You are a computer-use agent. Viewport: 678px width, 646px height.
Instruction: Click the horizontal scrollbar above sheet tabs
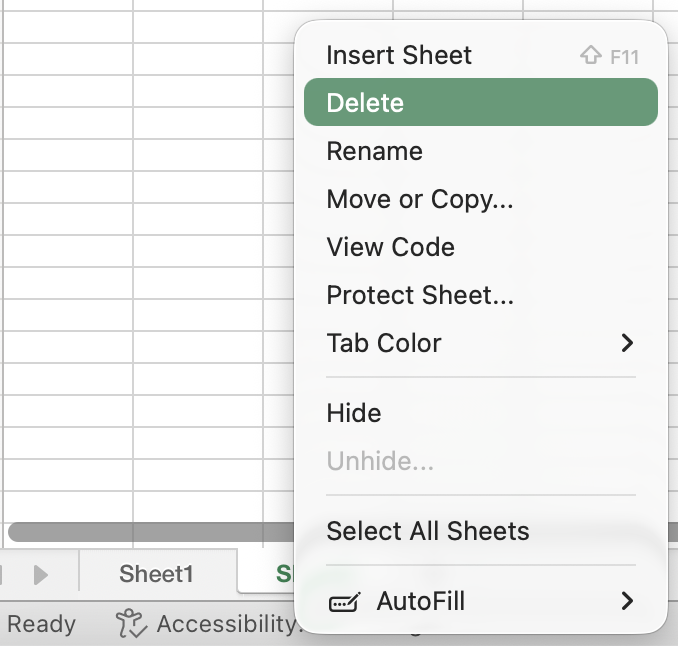pos(150,532)
